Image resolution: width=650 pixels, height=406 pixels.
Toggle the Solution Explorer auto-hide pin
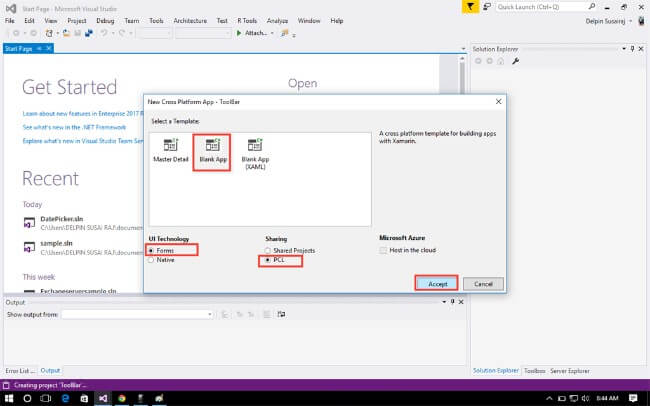[632, 49]
